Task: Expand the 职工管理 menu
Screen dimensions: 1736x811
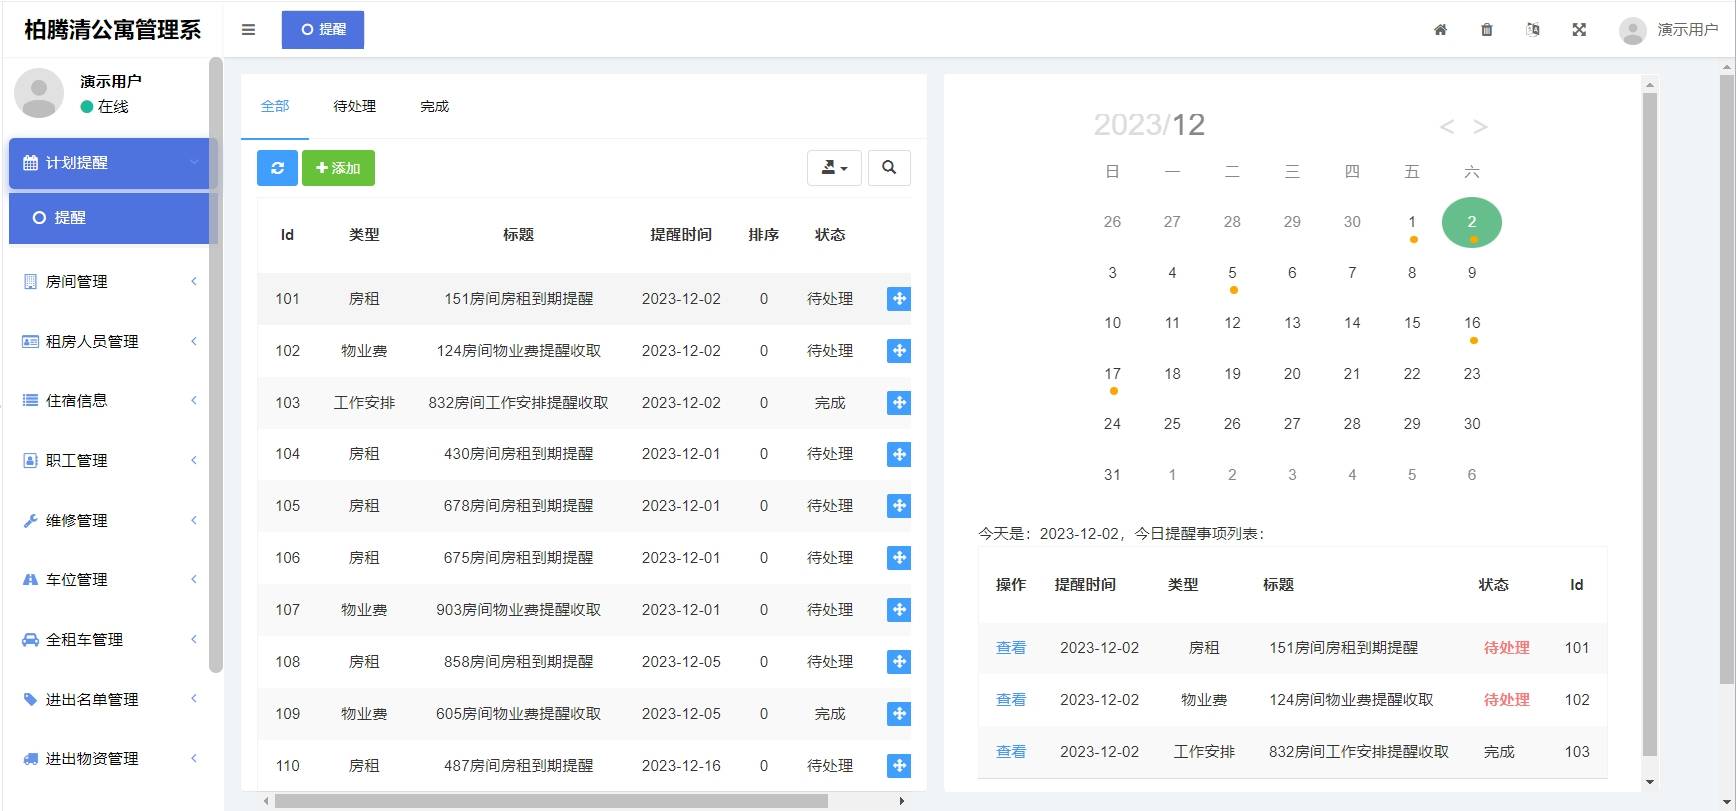Action: (x=110, y=461)
